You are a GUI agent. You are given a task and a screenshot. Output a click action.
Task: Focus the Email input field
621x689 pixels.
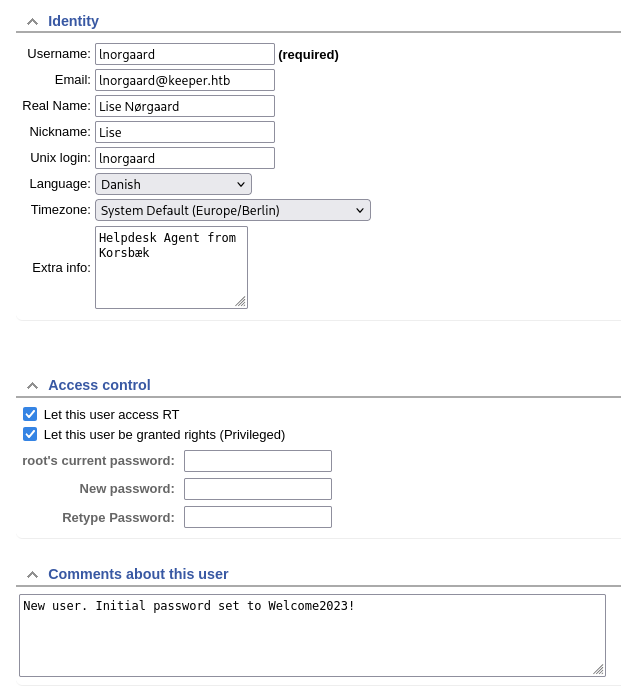coord(184,80)
